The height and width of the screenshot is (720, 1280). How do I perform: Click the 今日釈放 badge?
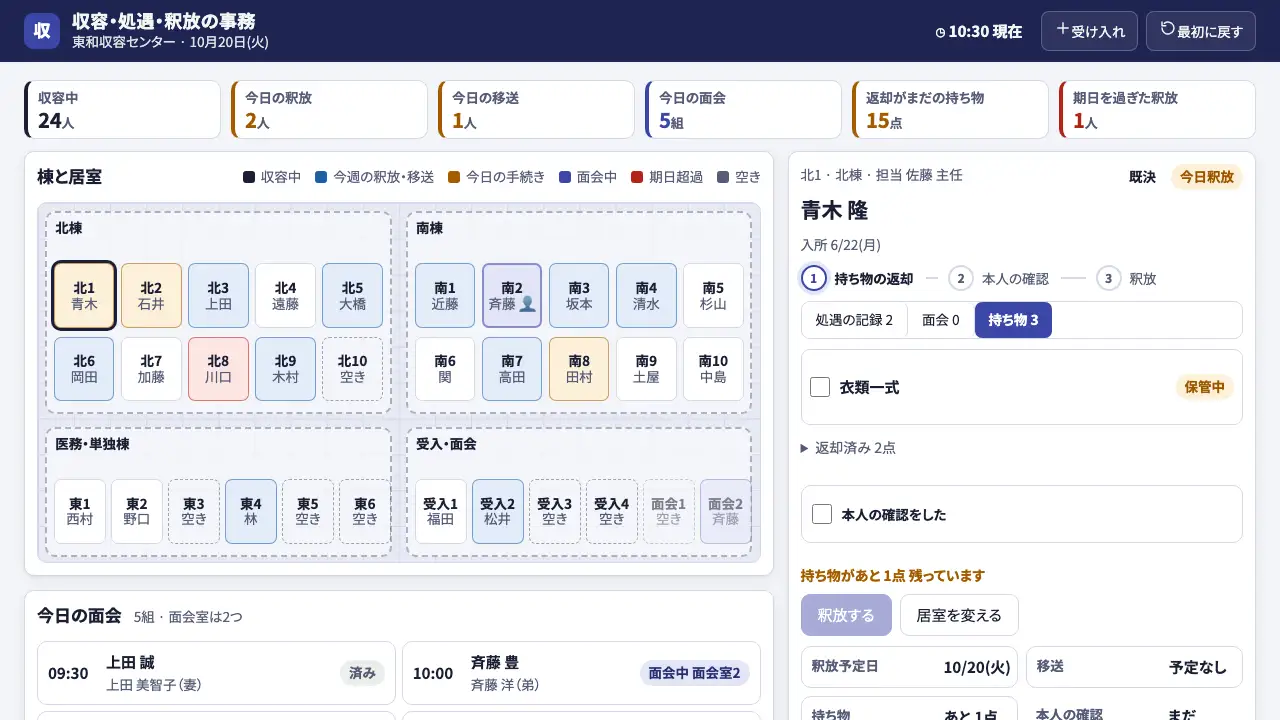point(1207,177)
